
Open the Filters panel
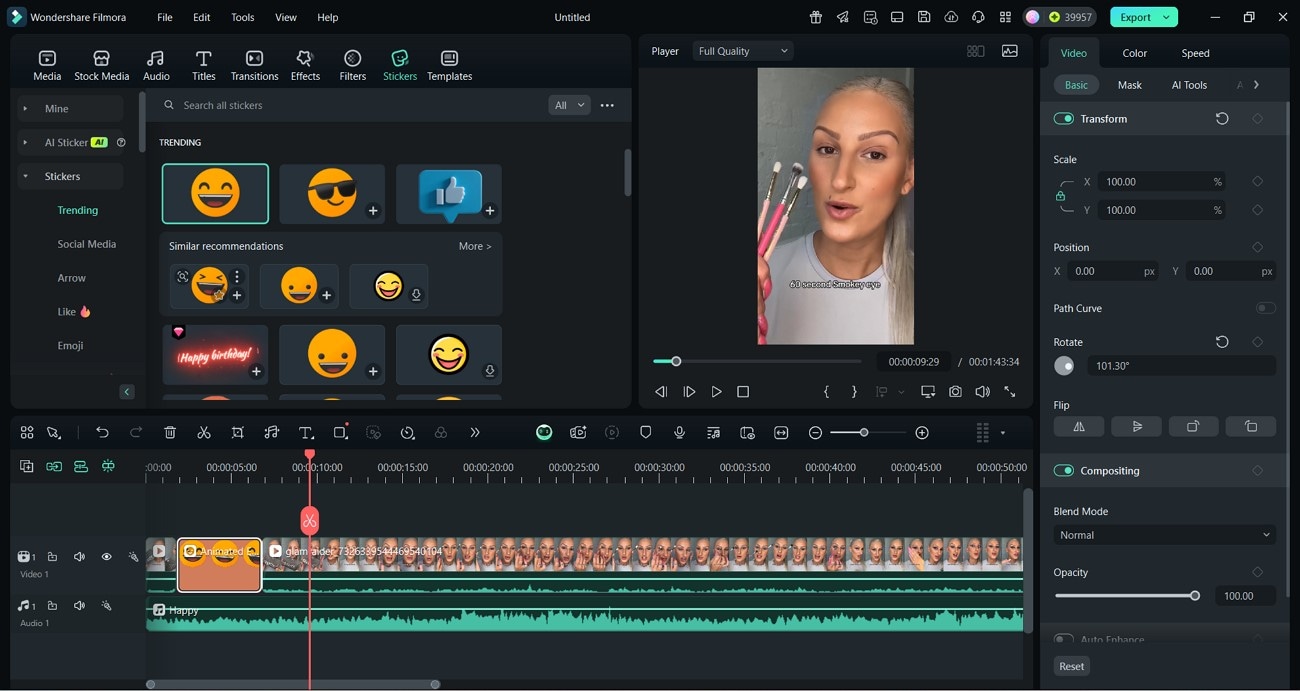(352, 65)
